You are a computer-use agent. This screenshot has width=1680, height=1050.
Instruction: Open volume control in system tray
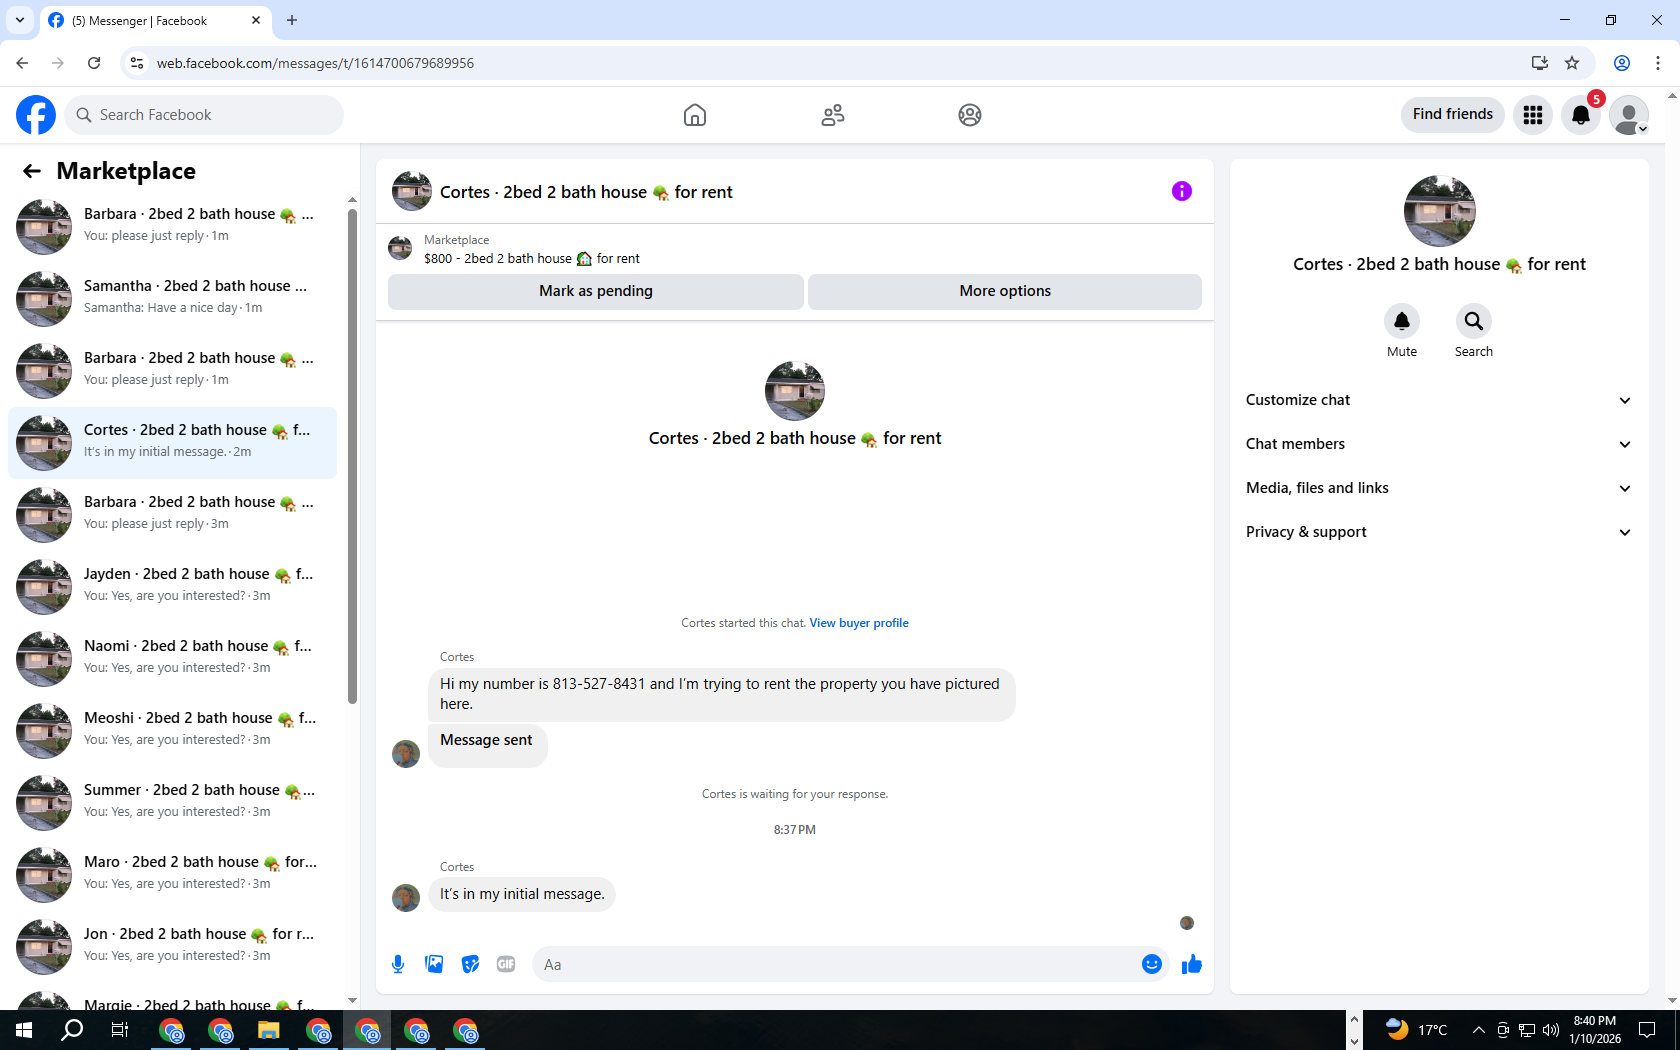(x=1551, y=1030)
